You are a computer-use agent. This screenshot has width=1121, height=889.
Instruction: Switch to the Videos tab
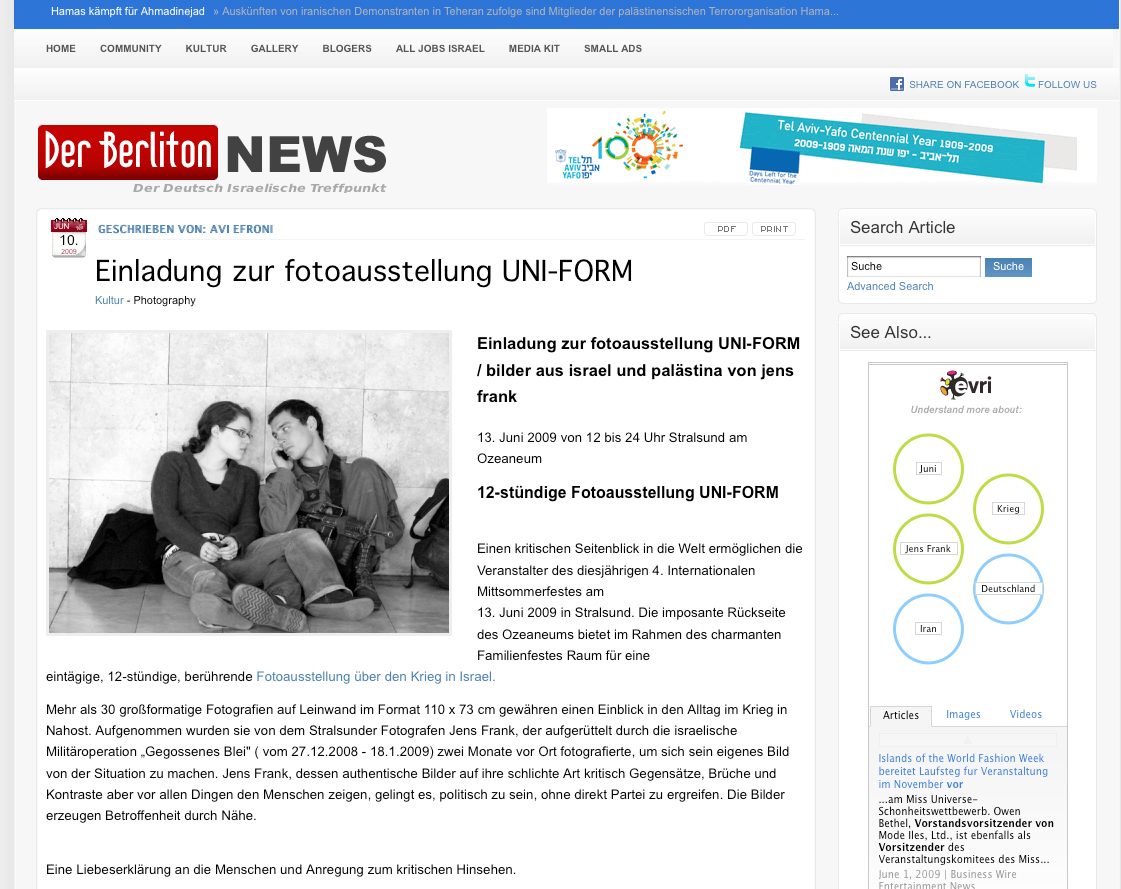pos(1025,715)
